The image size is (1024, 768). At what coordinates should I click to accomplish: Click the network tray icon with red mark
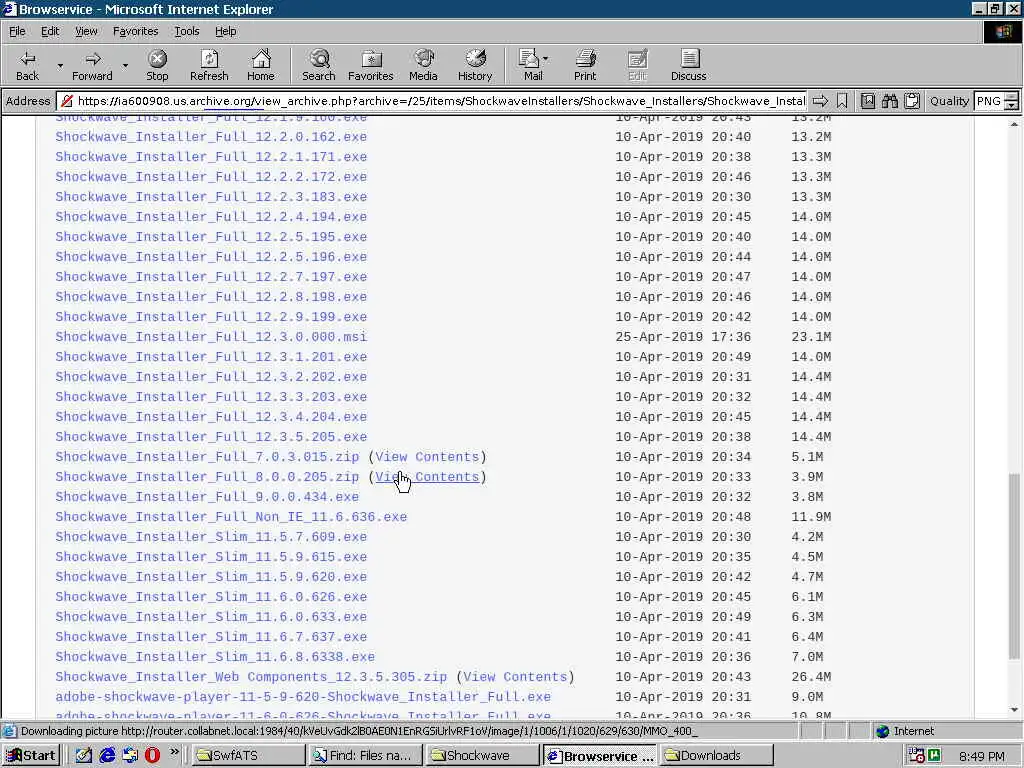coord(916,756)
